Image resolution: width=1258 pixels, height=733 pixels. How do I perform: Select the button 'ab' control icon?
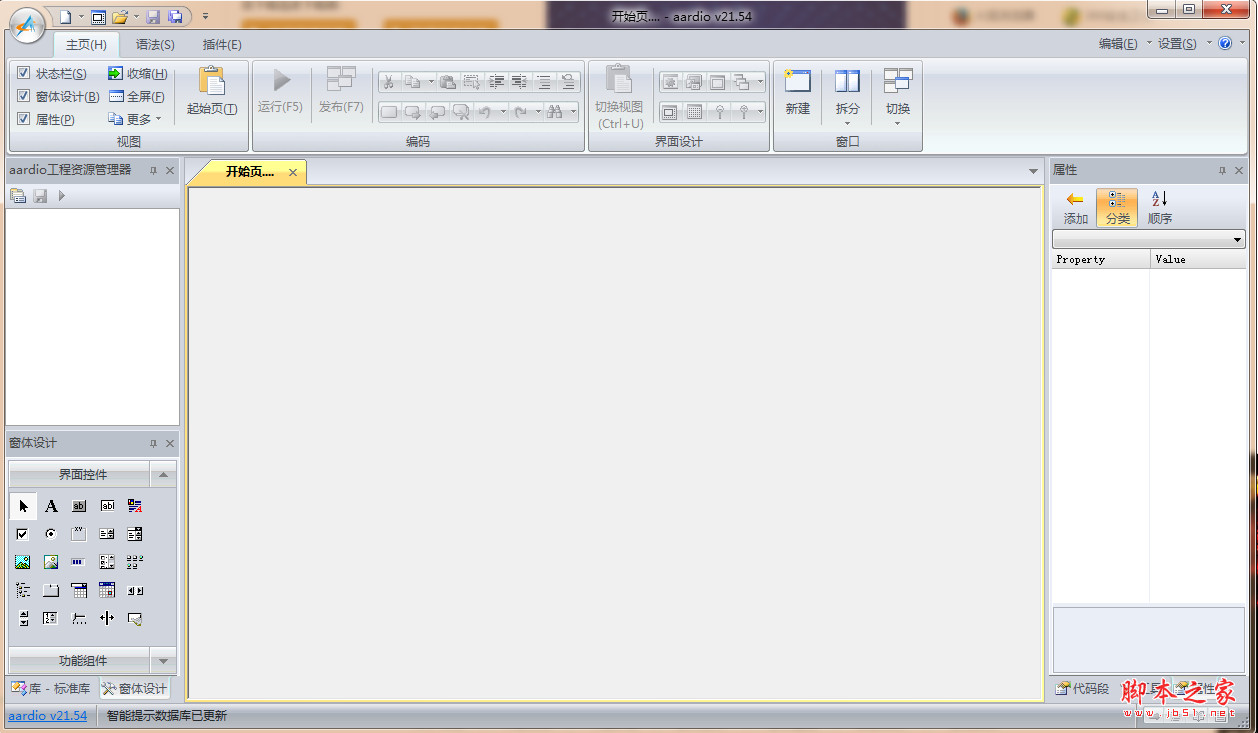(x=79, y=506)
